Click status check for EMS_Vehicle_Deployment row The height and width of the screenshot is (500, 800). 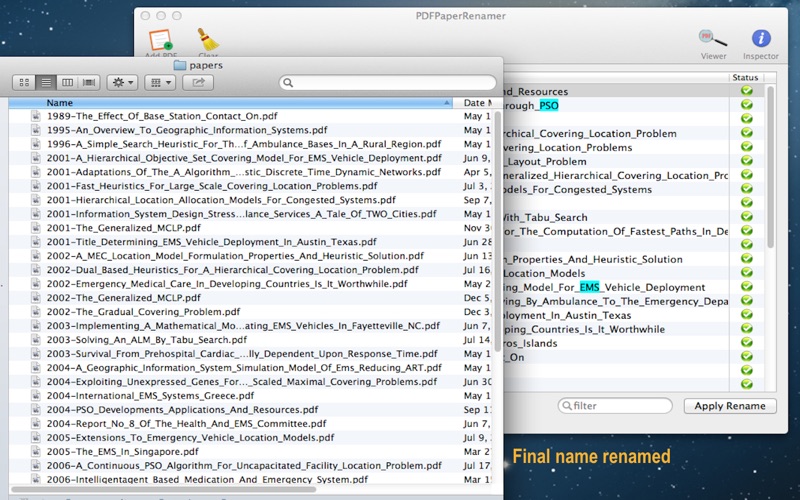click(x=746, y=287)
